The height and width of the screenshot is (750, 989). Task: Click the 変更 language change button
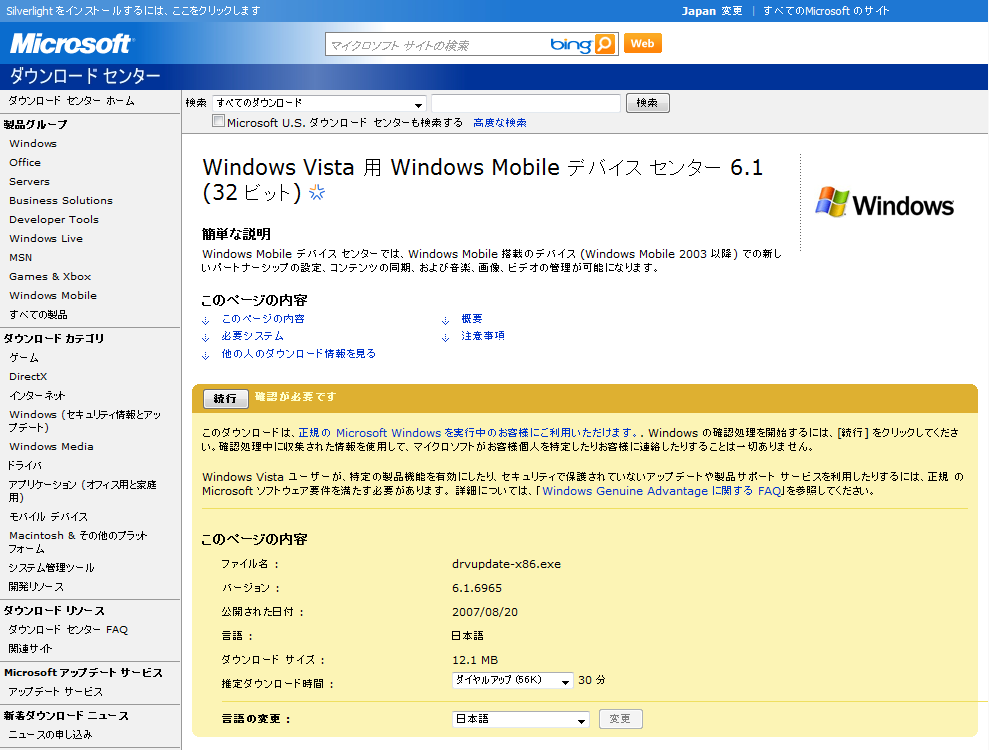point(620,719)
